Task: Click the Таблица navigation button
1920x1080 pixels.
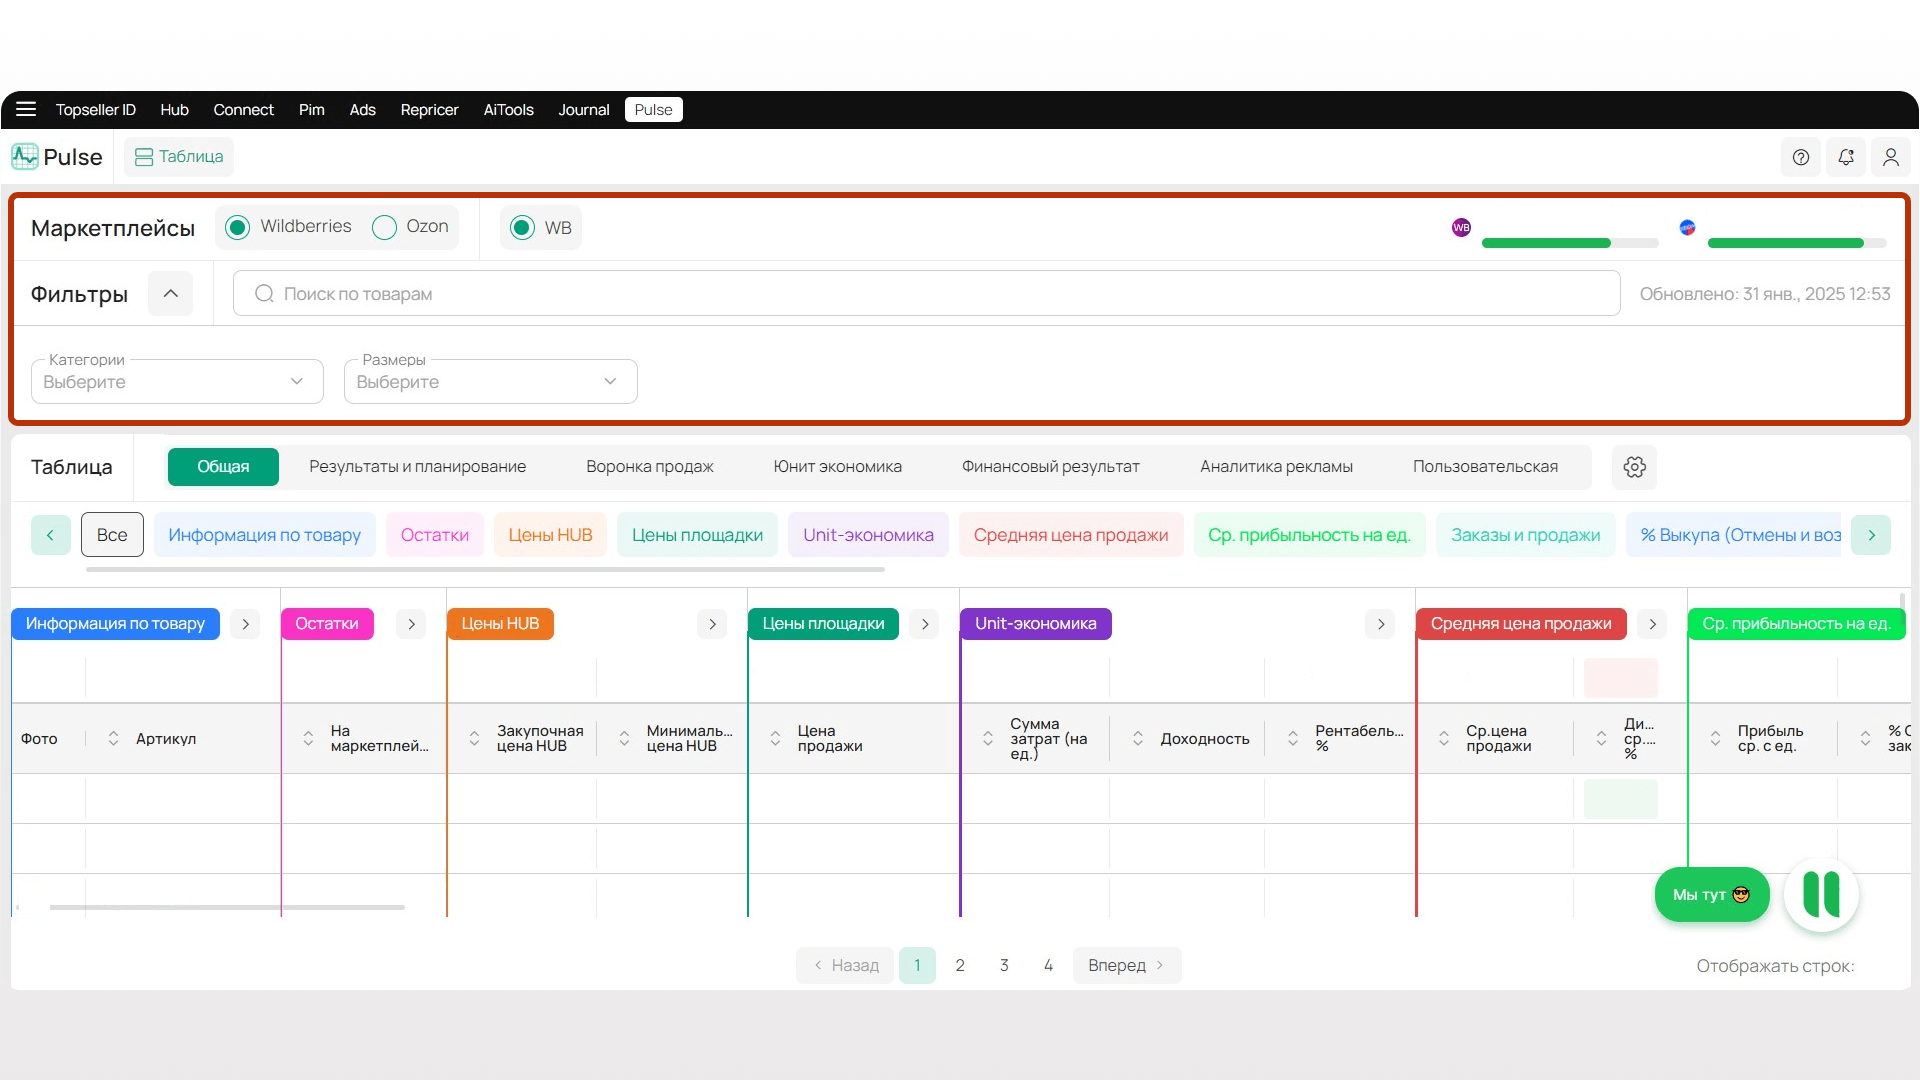Action: click(179, 157)
